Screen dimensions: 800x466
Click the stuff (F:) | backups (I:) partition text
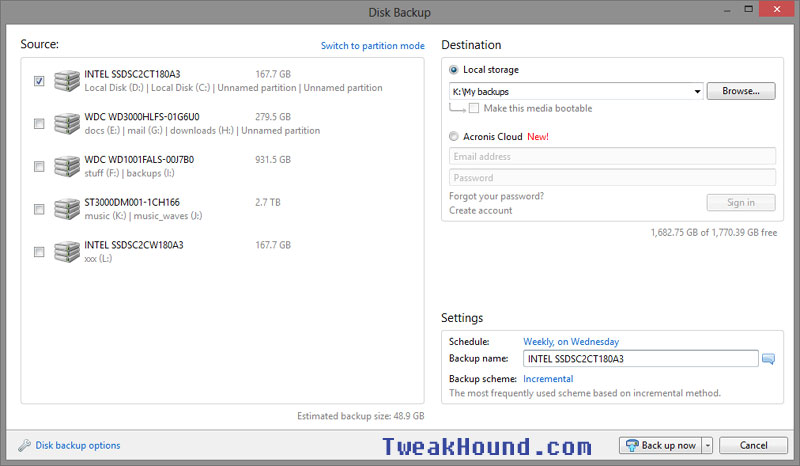click(130, 174)
